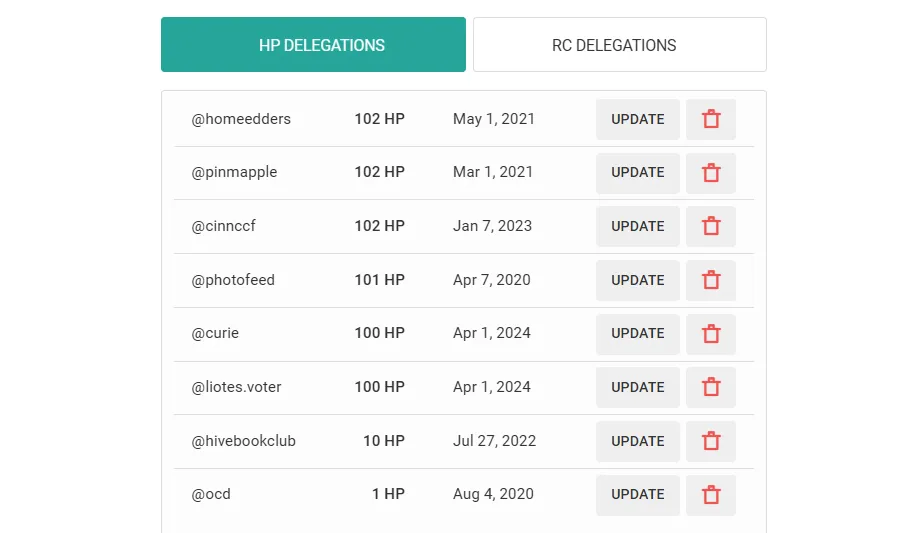Remove the @curie delegation with trash icon
900x533 pixels.
[x=711, y=334]
